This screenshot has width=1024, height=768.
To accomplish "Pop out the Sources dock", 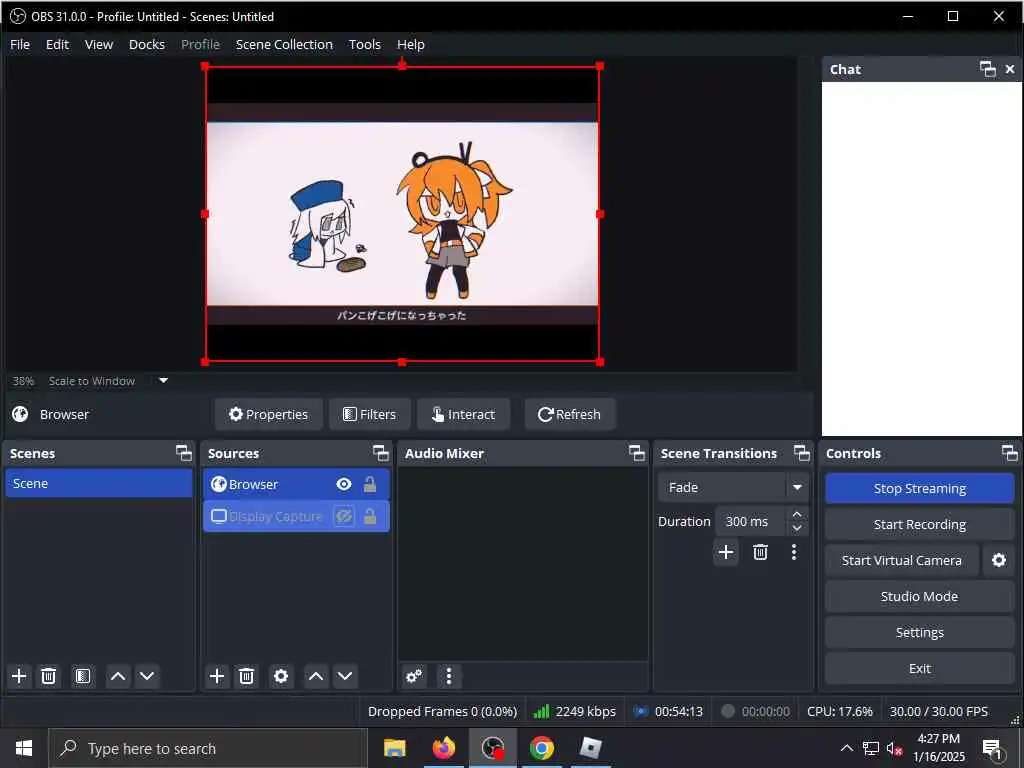I will (x=381, y=453).
